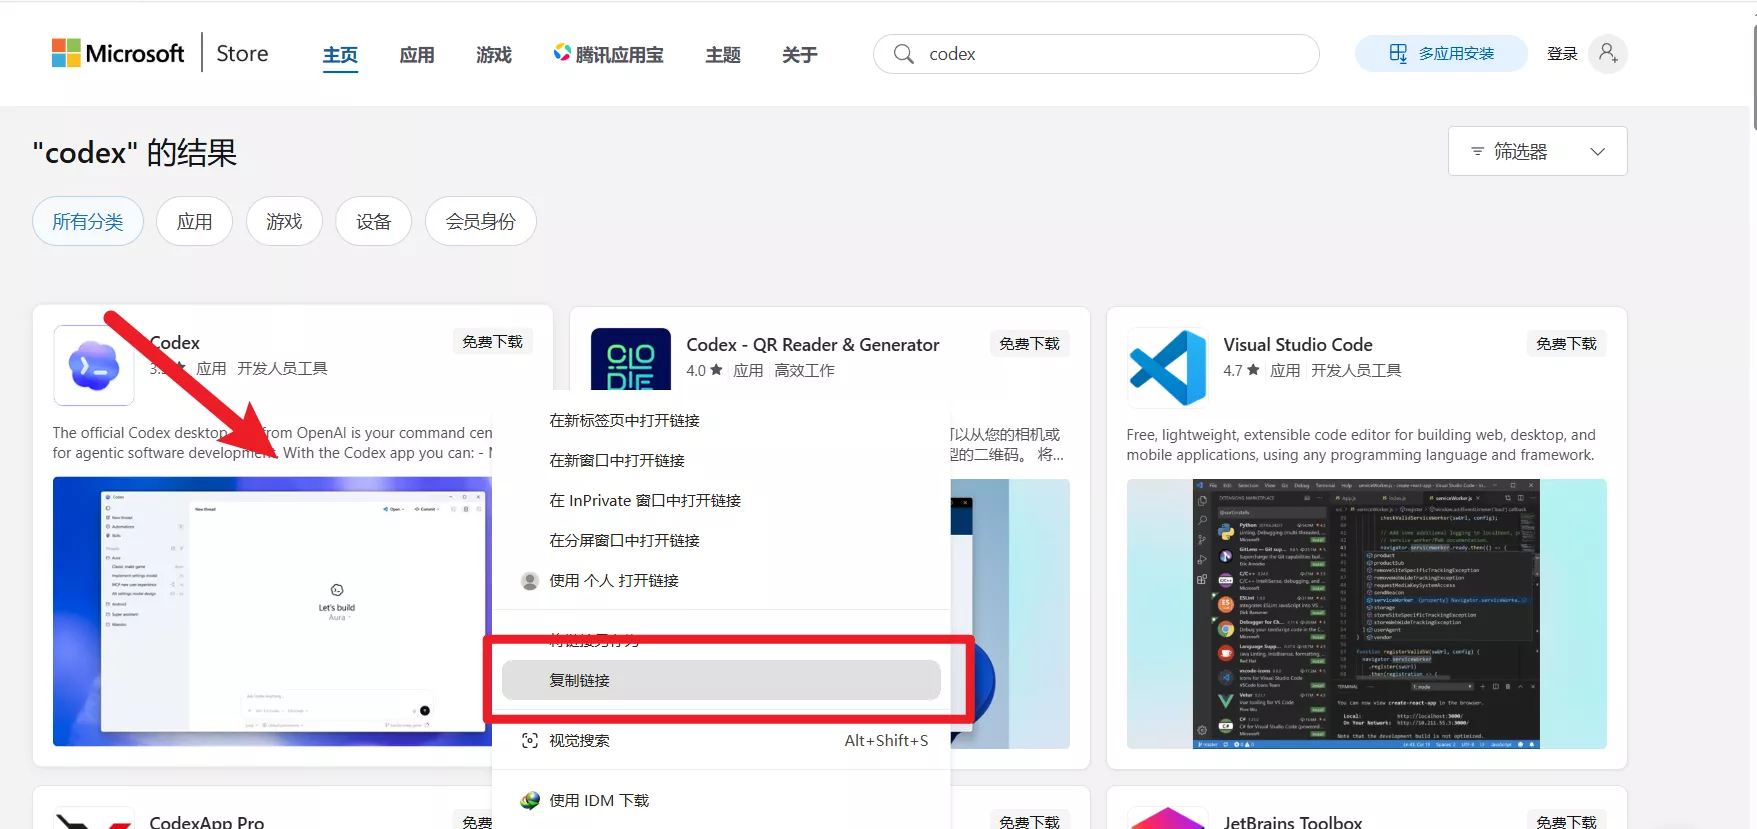Open the Codex app screenshot thumbnail
The image size is (1757, 829).
pos(272,611)
